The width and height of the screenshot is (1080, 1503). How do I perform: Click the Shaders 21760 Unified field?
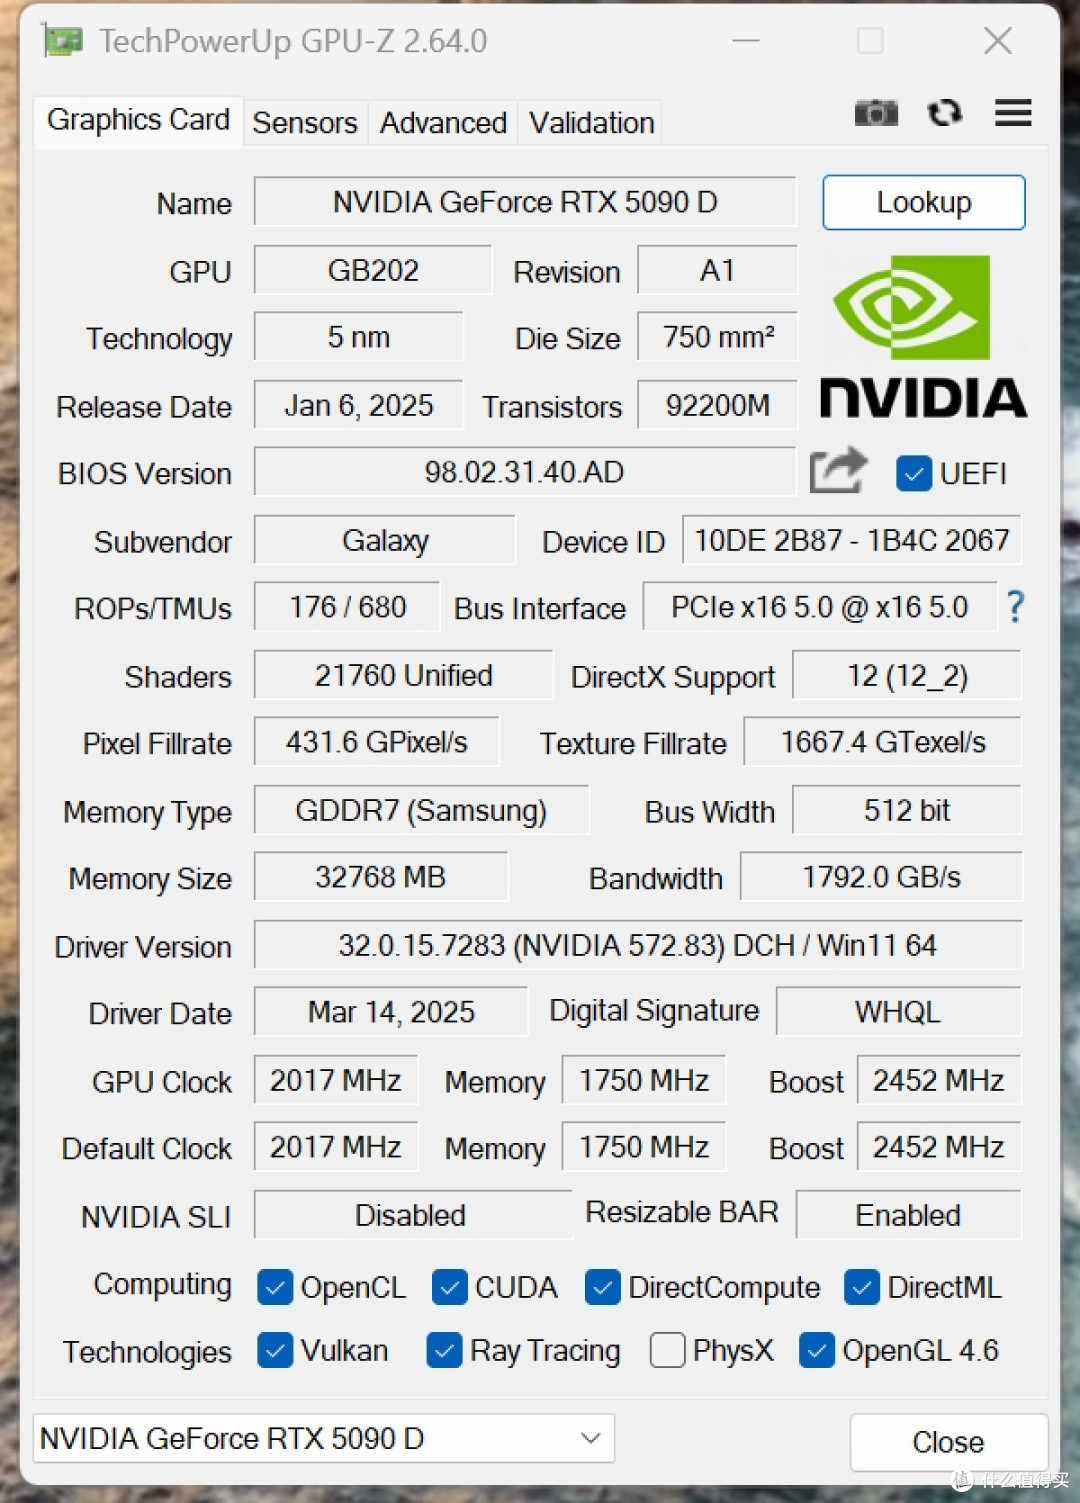[x=403, y=675]
